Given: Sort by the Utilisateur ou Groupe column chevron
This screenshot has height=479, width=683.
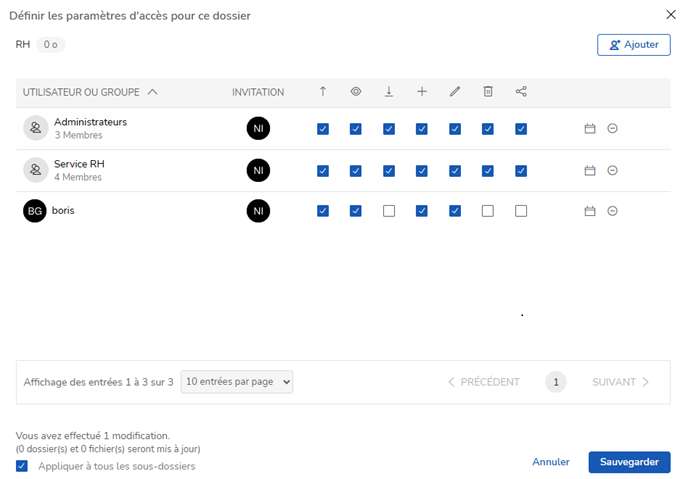Looking at the screenshot, I should pos(152,92).
